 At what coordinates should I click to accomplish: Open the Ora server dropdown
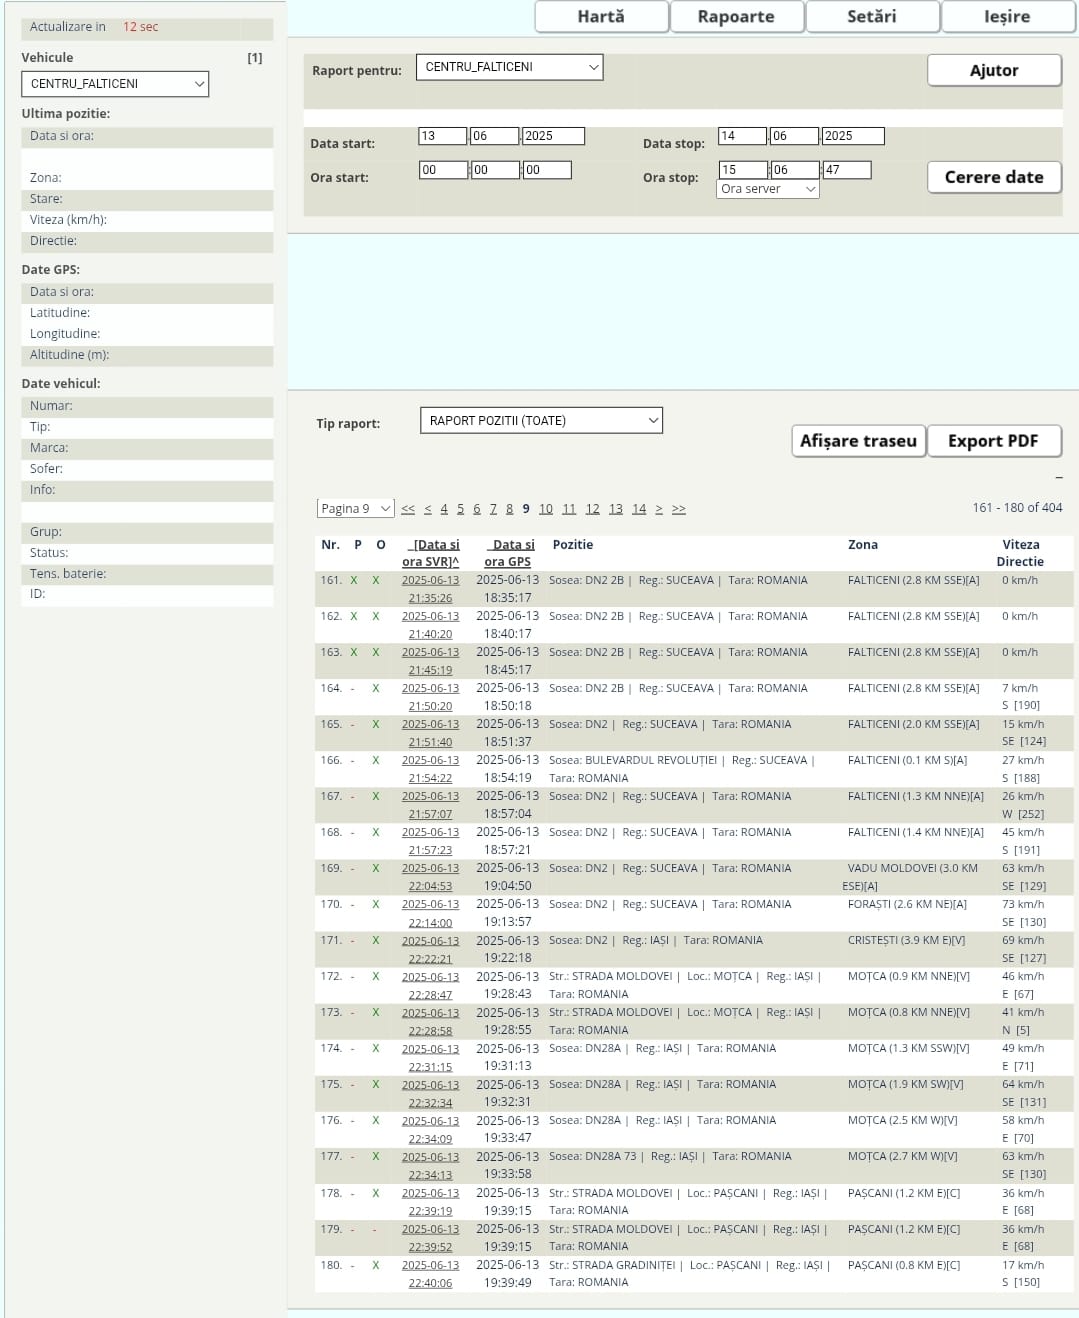tap(768, 189)
